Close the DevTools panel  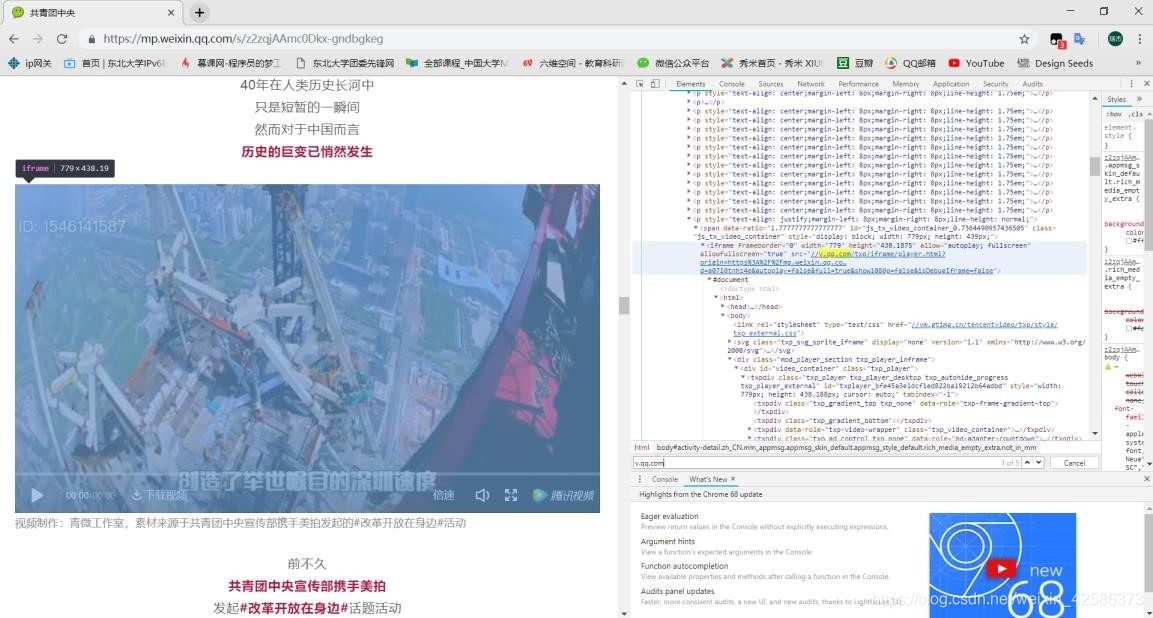tap(1146, 84)
